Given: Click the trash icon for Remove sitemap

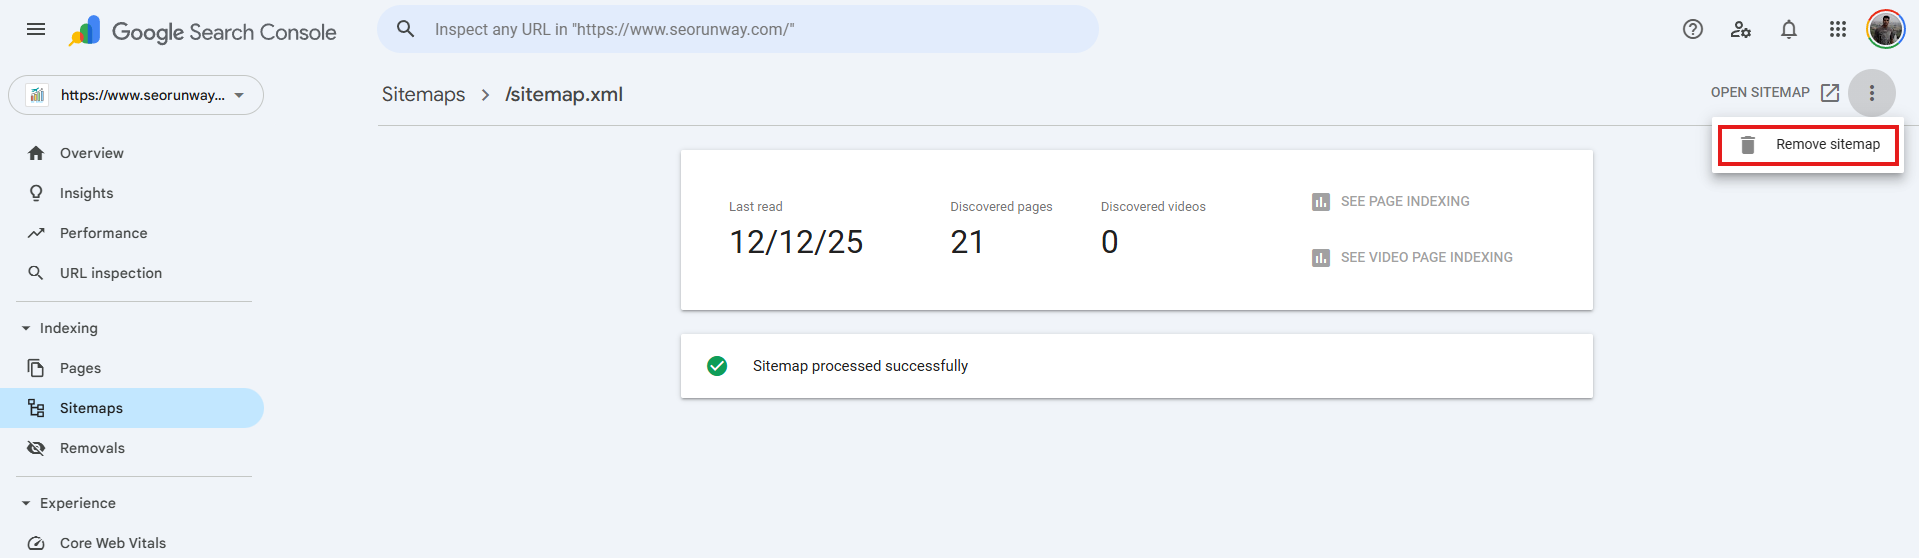Looking at the screenshot, I should point(1748,145).
